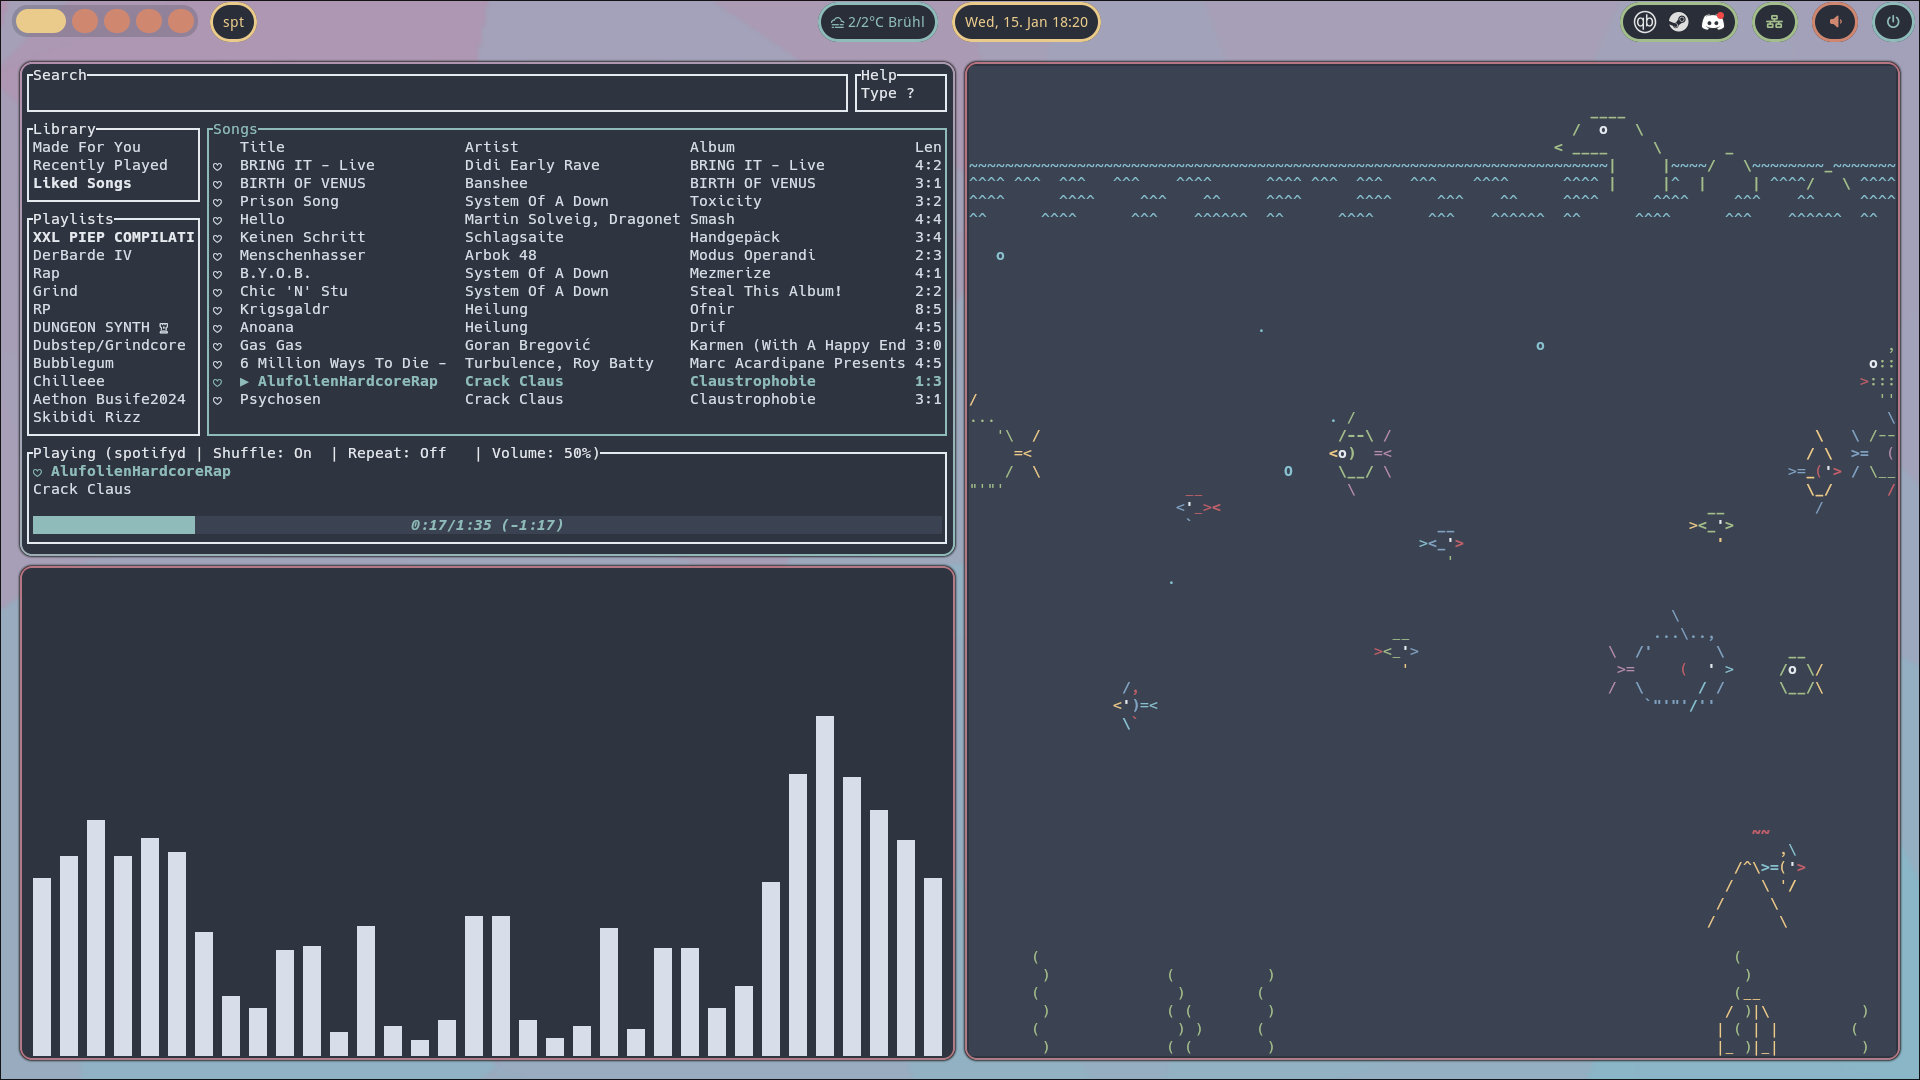Expand the Songs panel header
Image resolution: width=1920 pixels, height=1080 pixels.
click(234, 128)
